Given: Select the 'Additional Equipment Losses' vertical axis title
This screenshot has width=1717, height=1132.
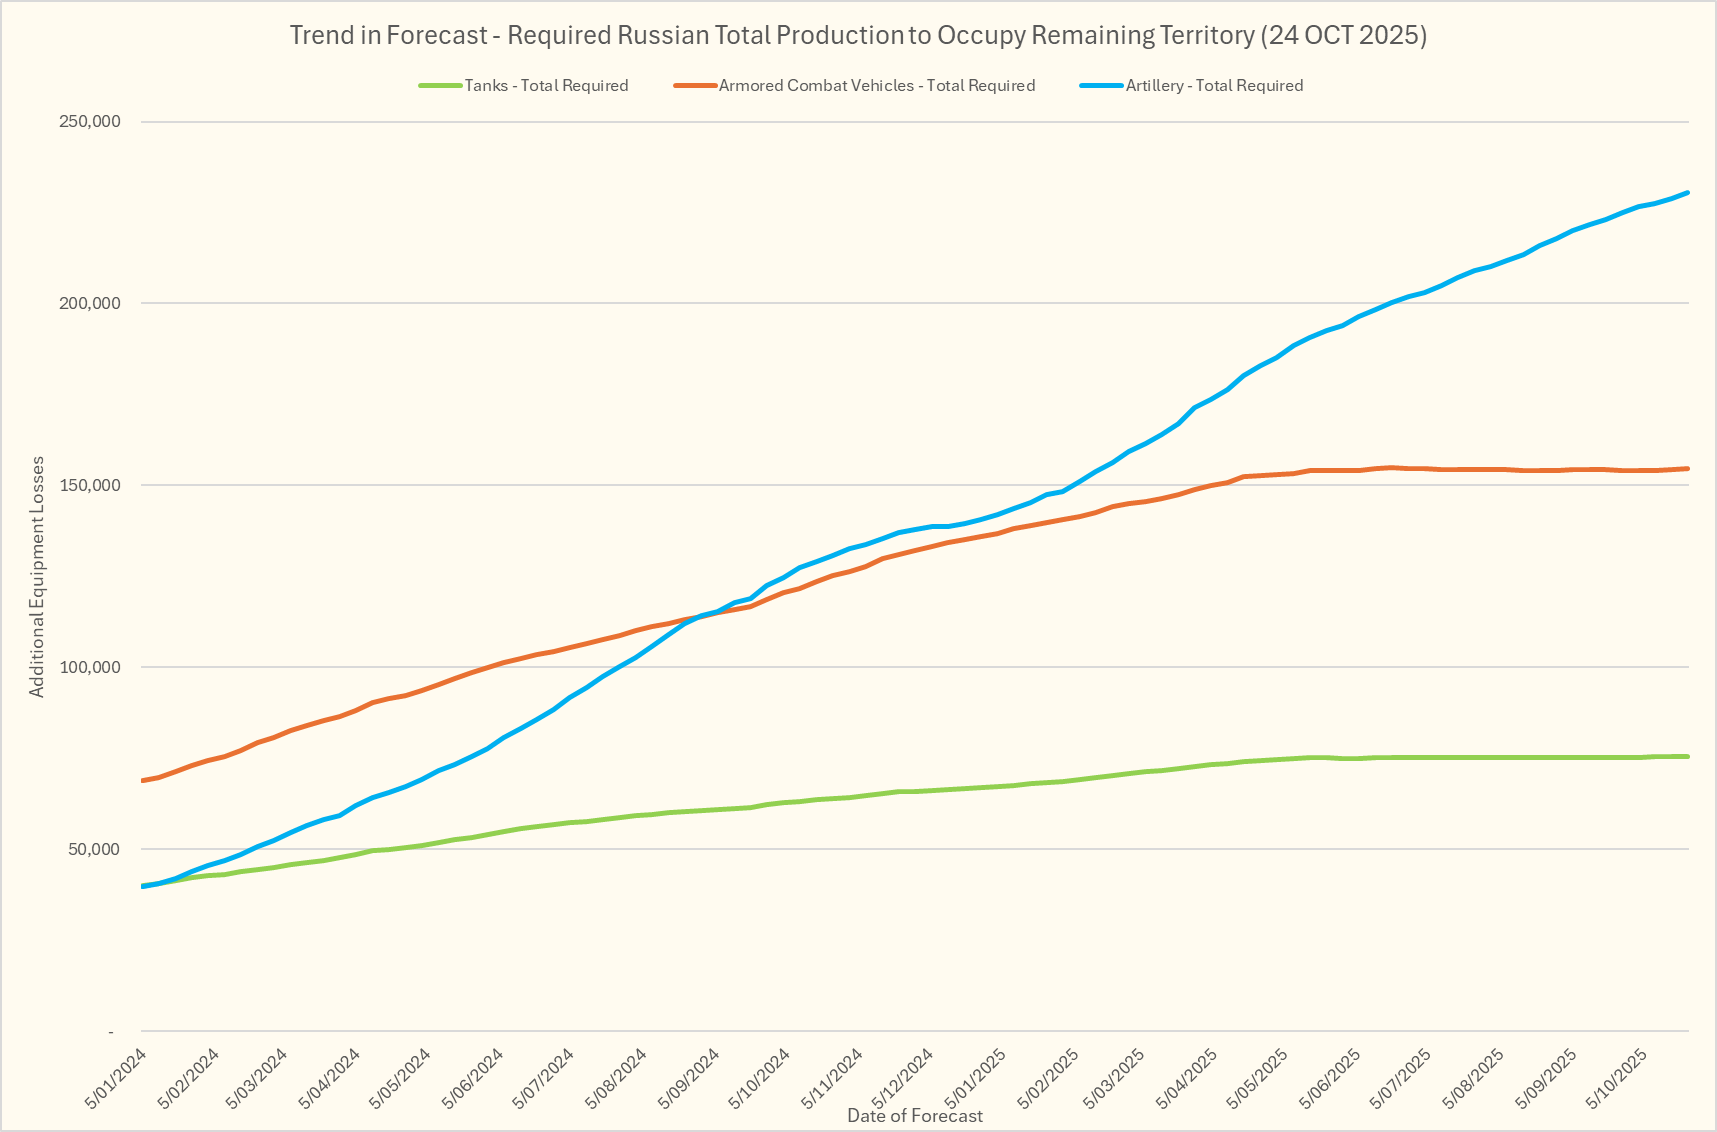Looking at the screenshot, I should (37, 577).
